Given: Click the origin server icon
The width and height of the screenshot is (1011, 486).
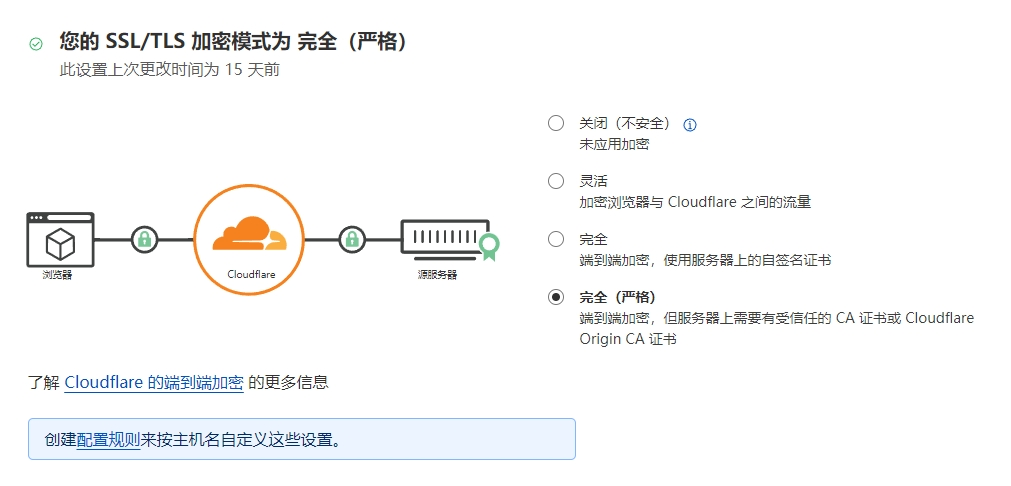Looking at the screenshot, I should click(x=445, y=238).
